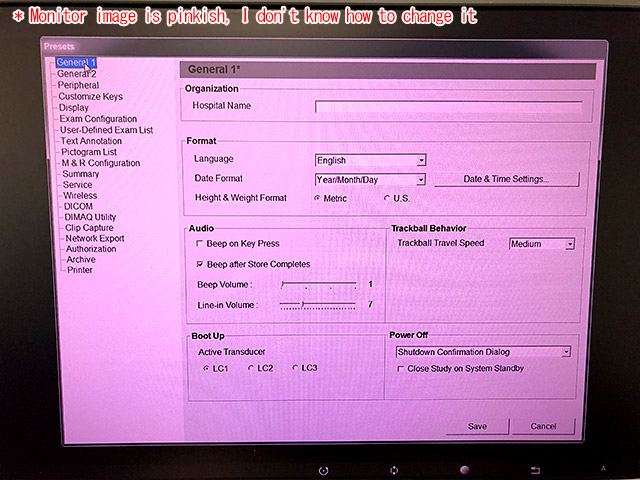Open Pictogram List page
640x480 pixels.
89,152
